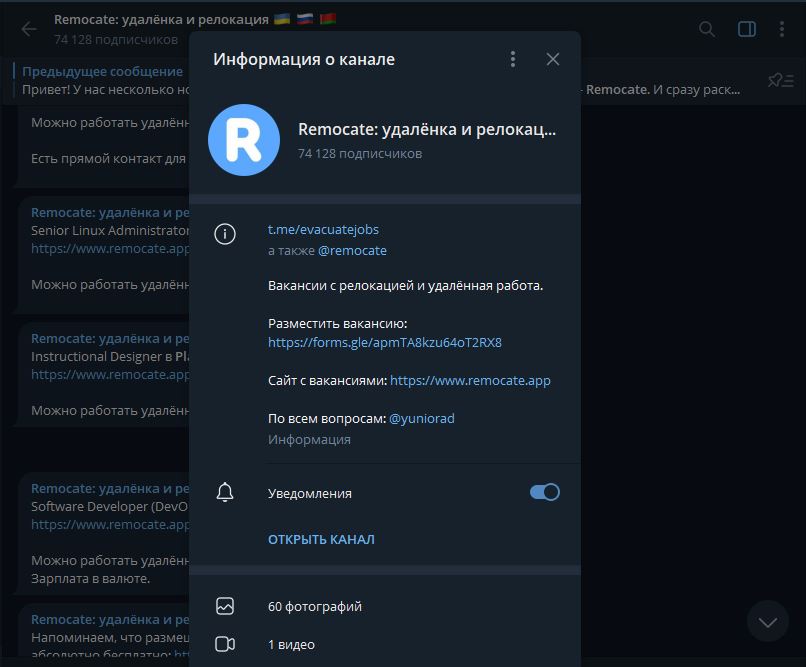806x667 pixels.
Task: Open the forms.gle vacancy submission link
Action: point(384,342)
